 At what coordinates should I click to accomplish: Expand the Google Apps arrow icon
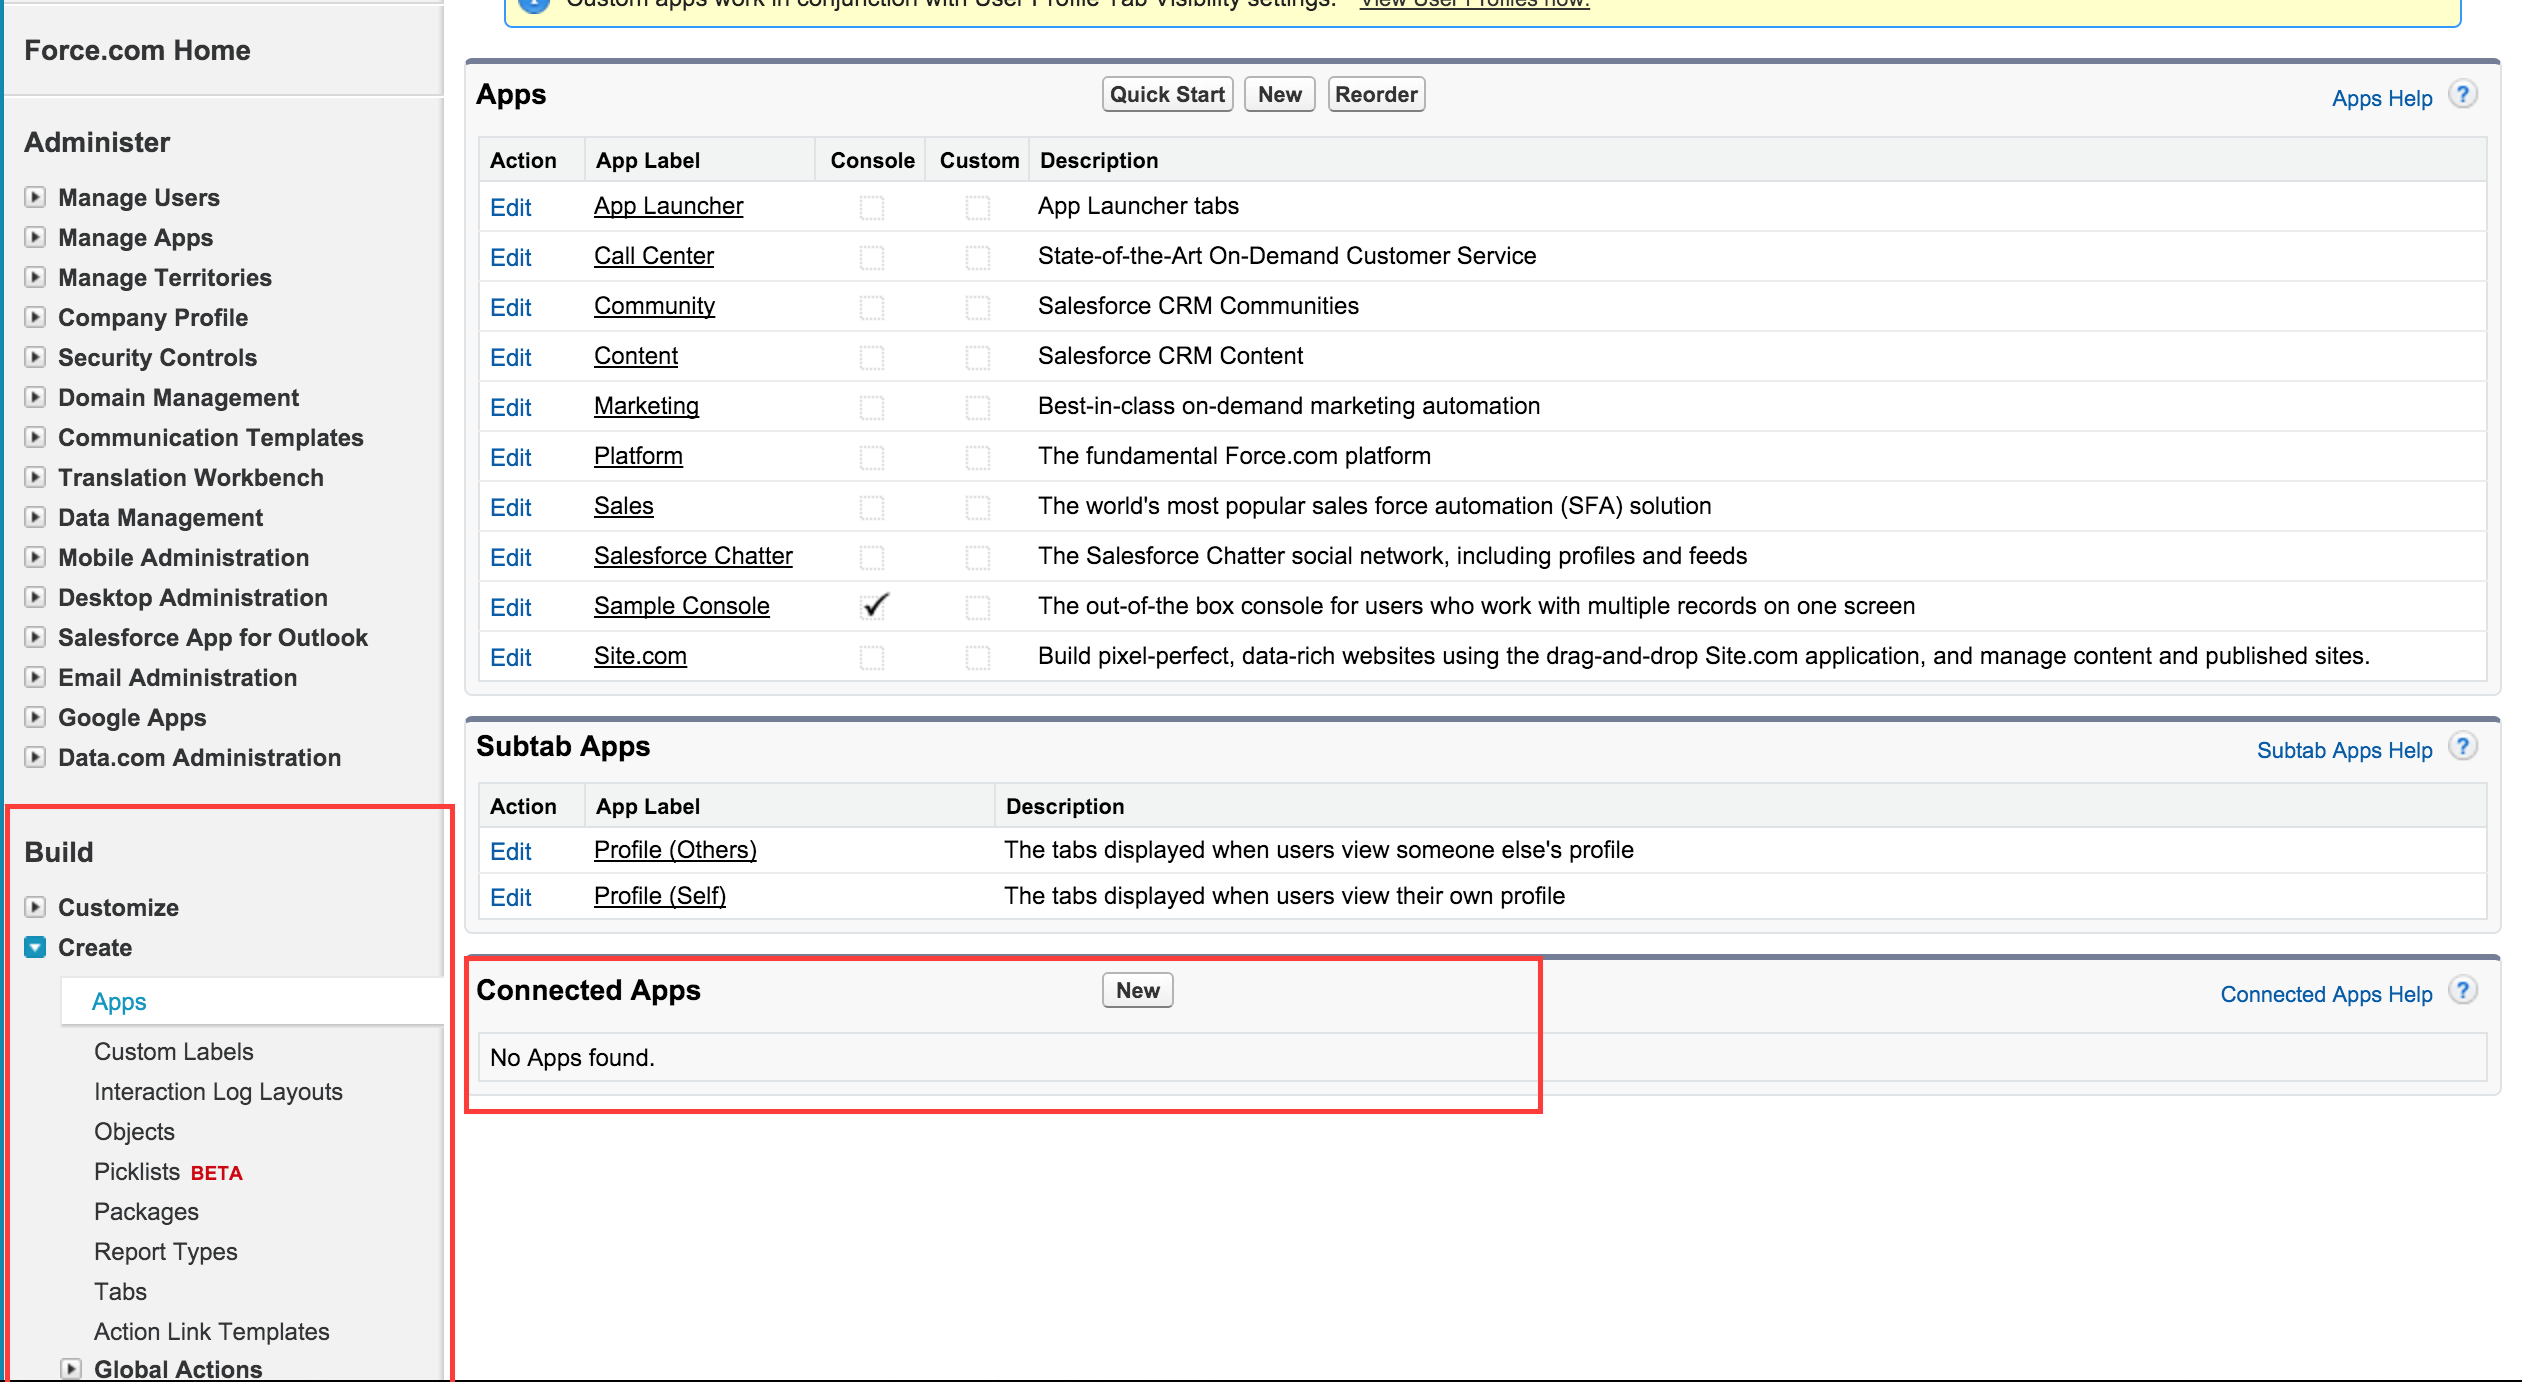pyautogui.click(x=35, y=717)
